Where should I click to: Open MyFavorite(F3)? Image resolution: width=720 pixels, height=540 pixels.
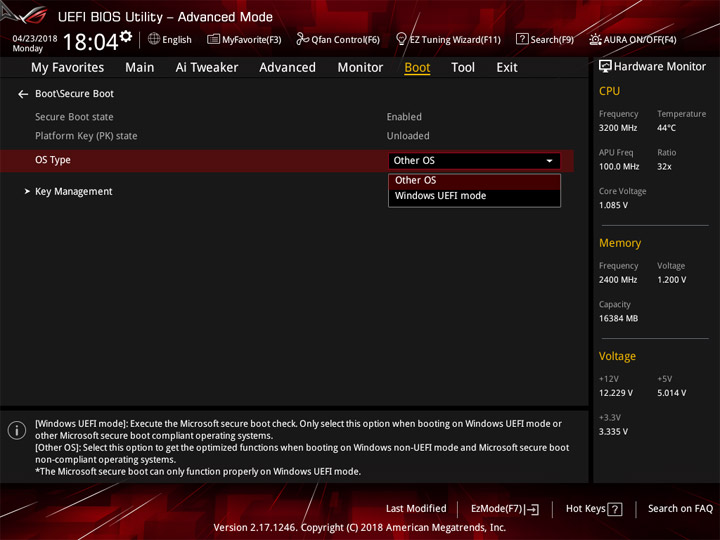point(244,39)
